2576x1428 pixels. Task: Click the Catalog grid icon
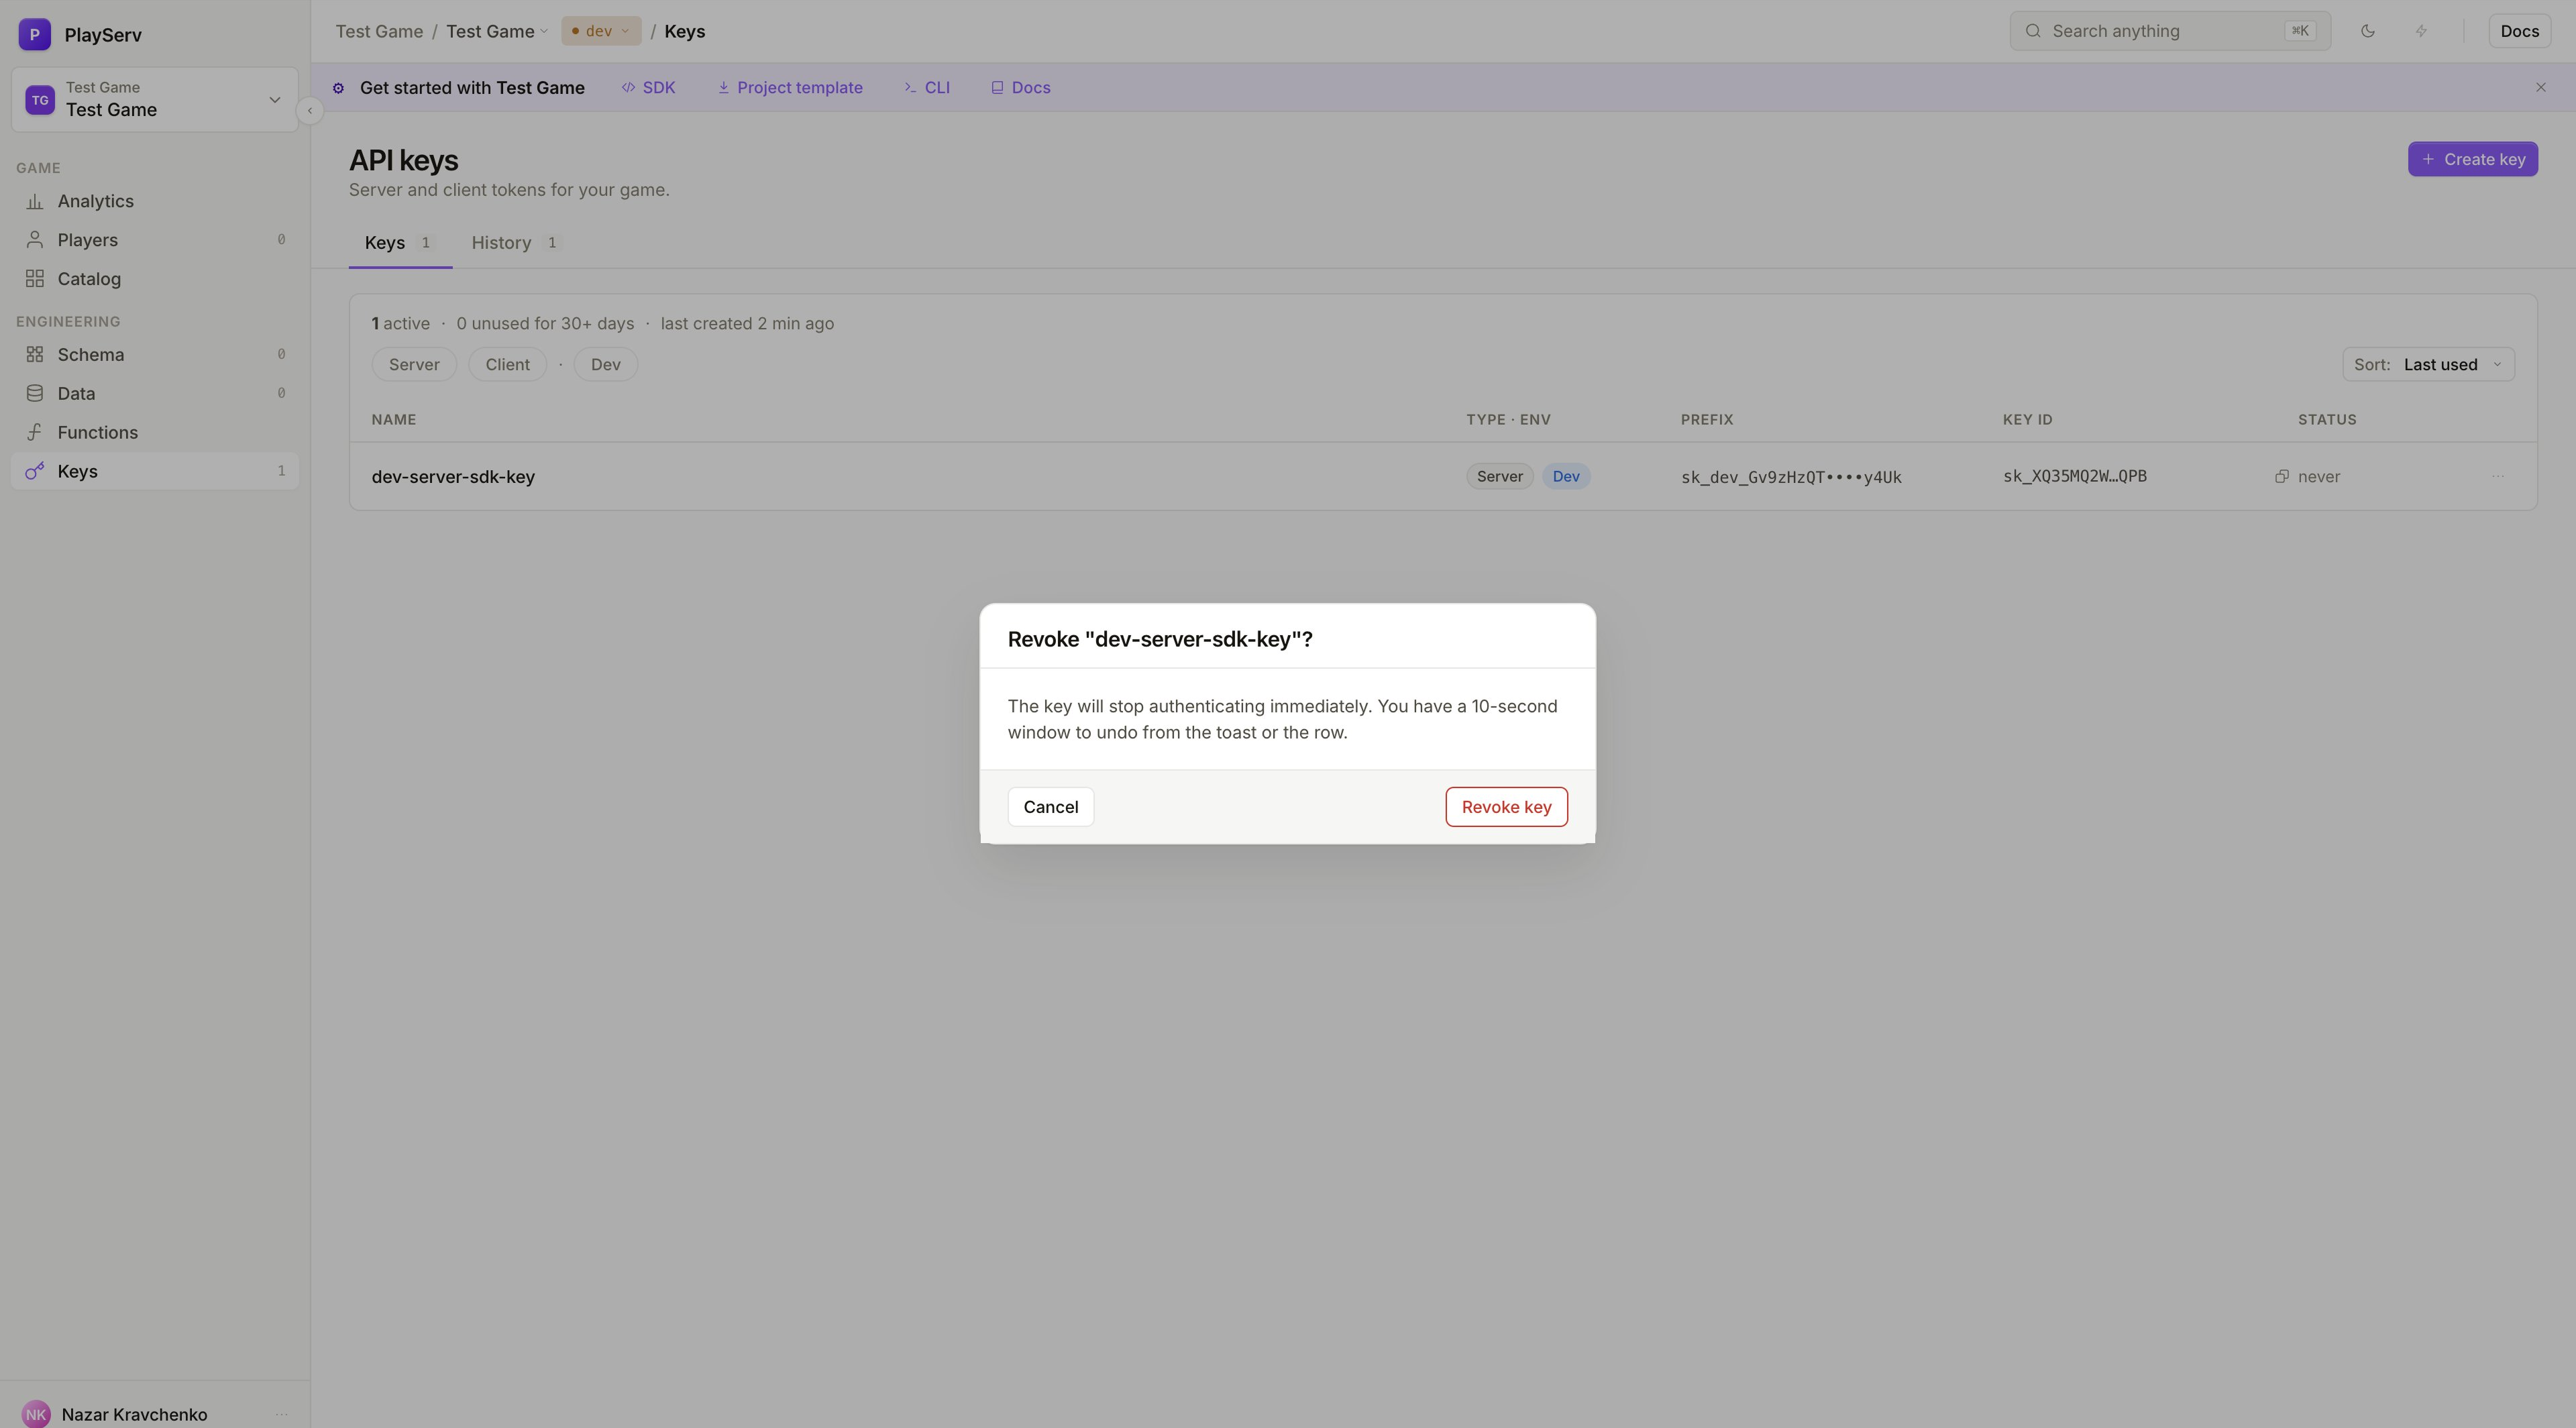[x=35, y=279]
